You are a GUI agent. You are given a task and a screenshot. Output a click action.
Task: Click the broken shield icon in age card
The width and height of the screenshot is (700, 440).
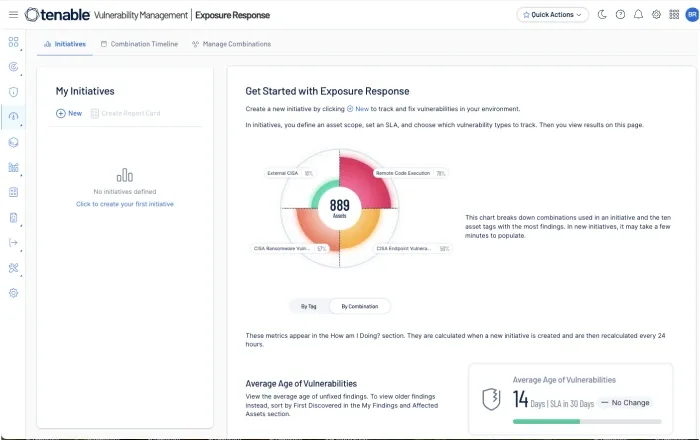[491, 398]
